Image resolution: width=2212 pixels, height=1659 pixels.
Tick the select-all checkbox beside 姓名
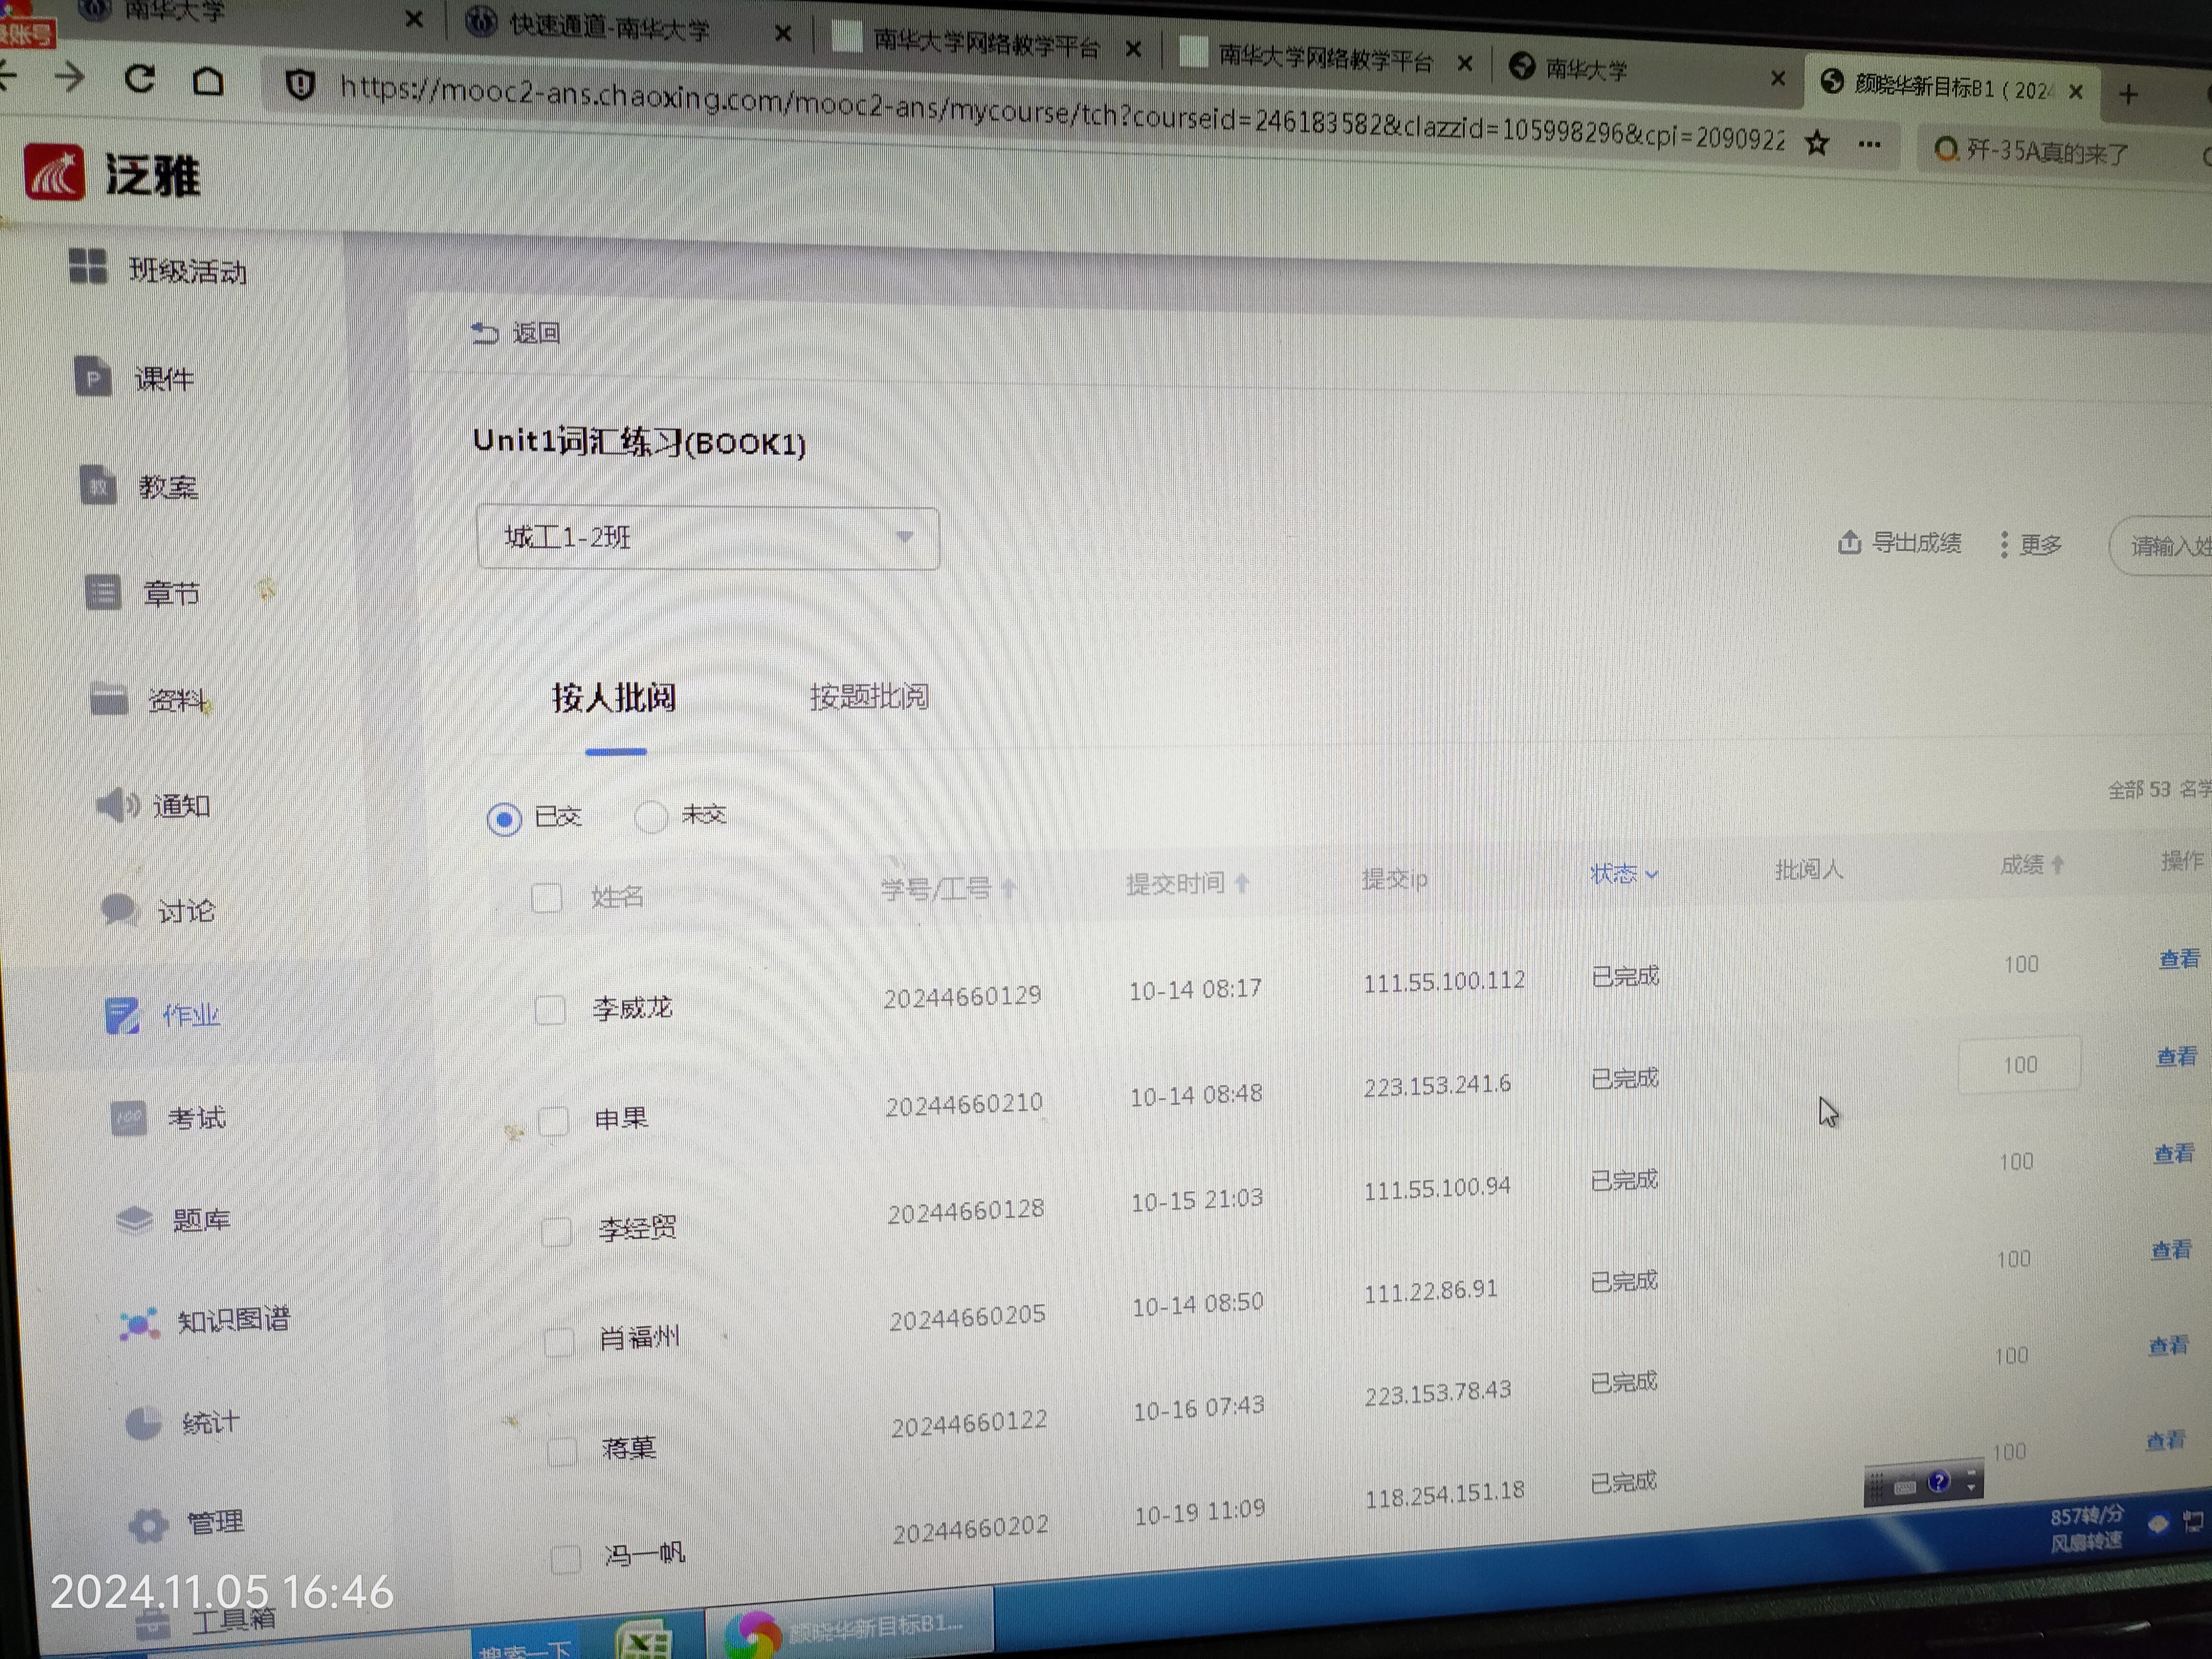[546, 898]
